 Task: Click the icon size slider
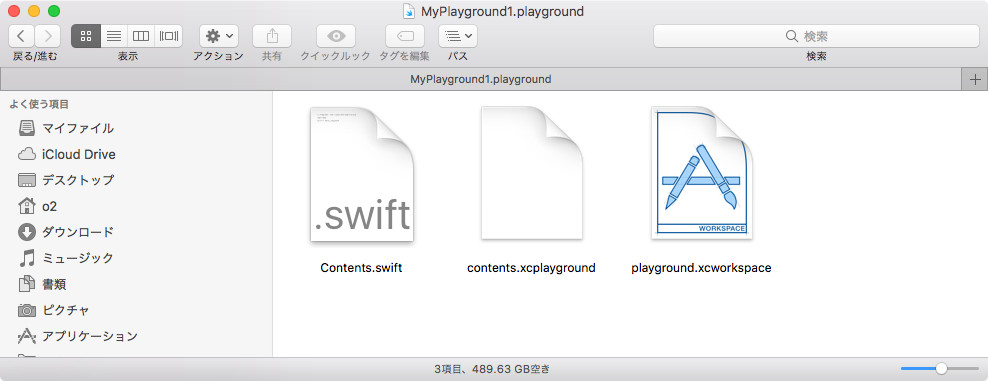939,368
